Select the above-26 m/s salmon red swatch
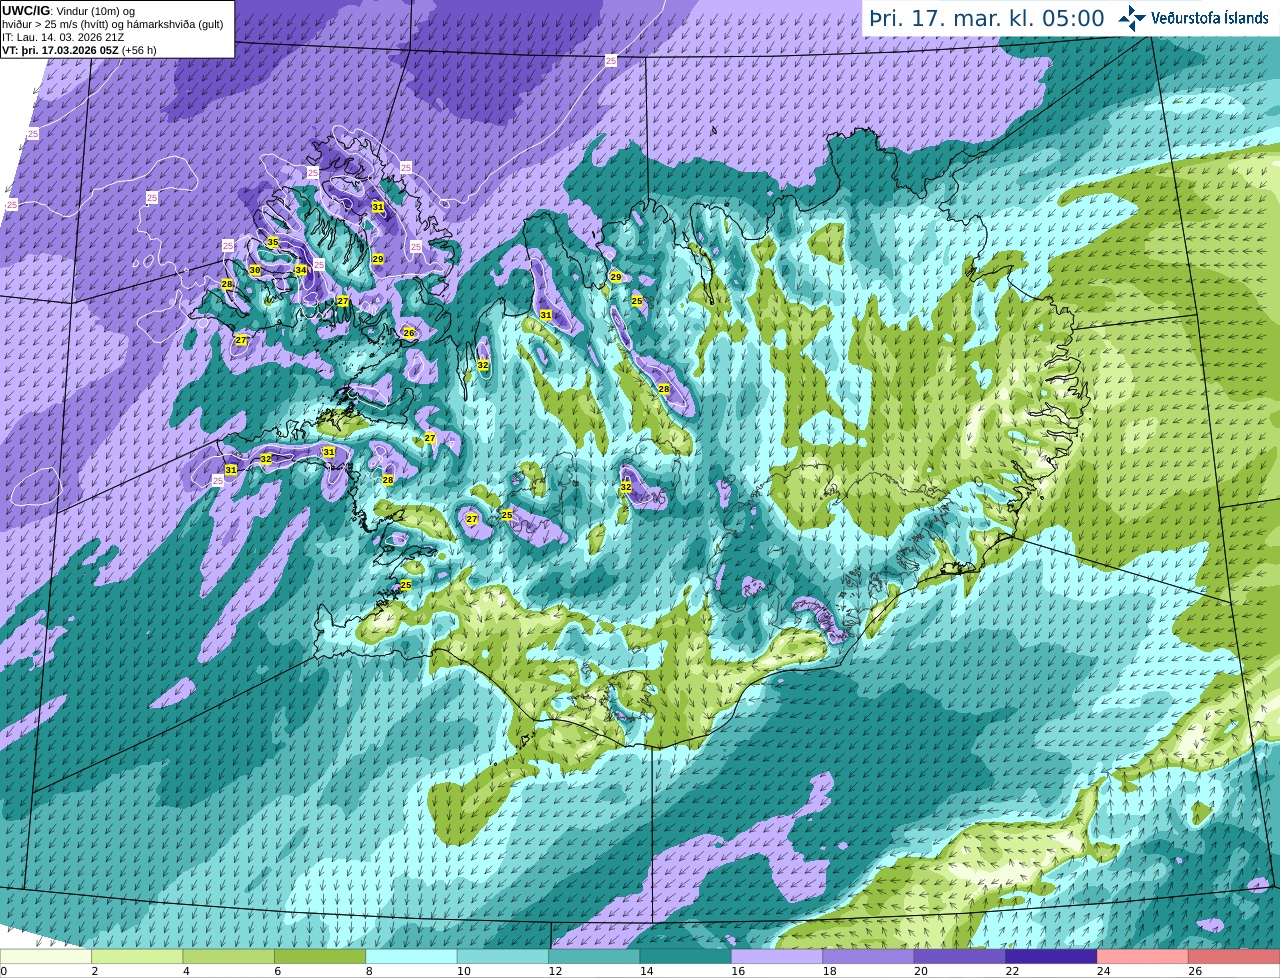The height and width of the screenshot is (978, 1280). point(1234,956)
